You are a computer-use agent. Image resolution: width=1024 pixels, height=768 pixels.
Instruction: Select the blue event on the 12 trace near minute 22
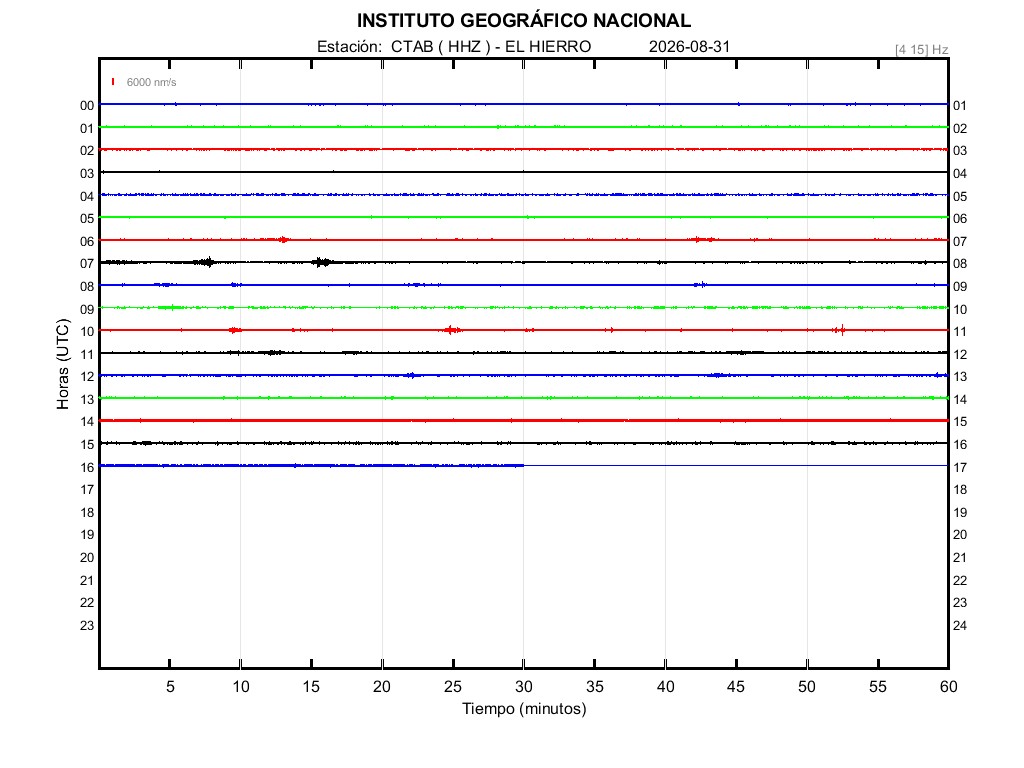tap(411, 375)
